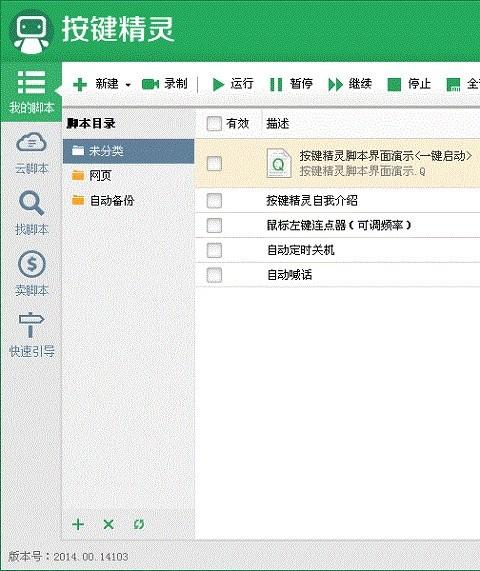Screen dimensions: 480x571
Task: Select the 自动定时关机 script
Action: [x=300, y=250]
